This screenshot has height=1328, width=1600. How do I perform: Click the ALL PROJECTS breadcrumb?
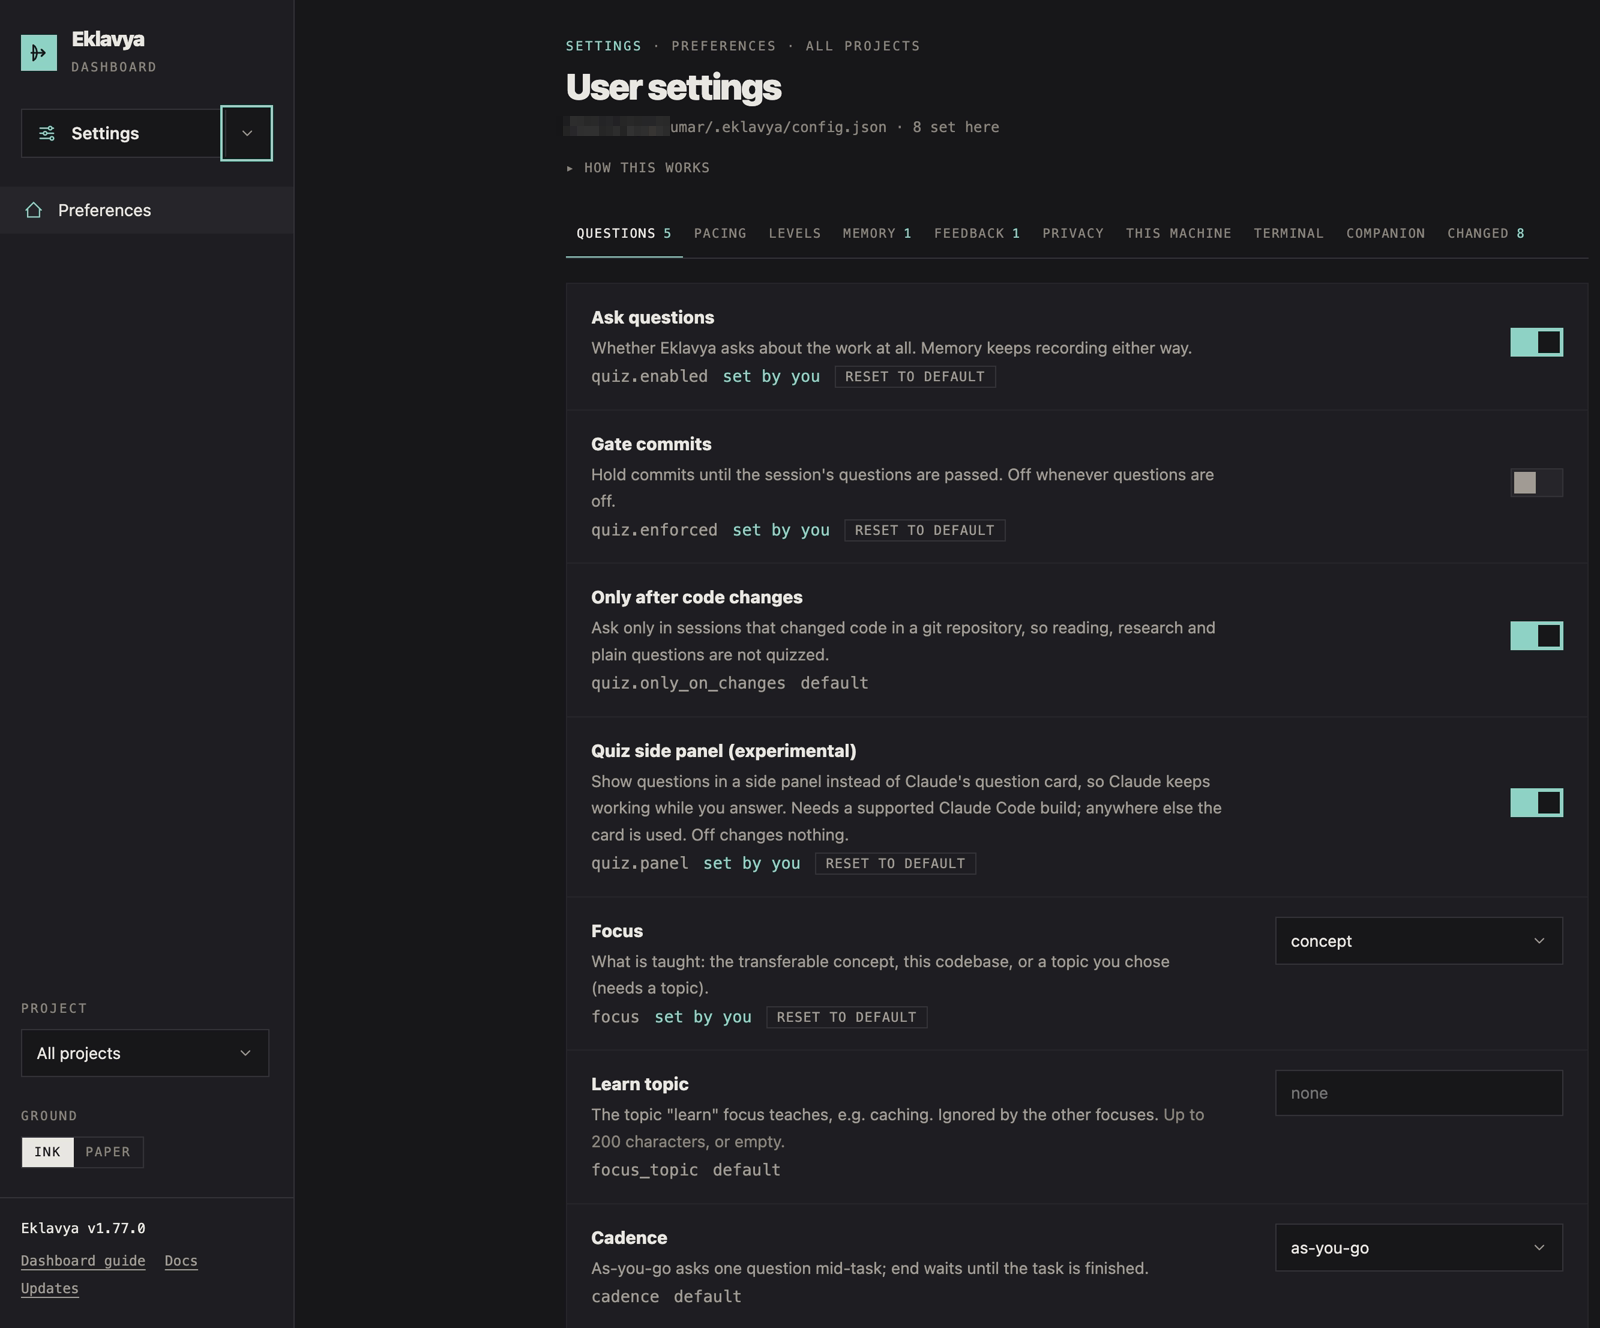(x=863, y=46)
